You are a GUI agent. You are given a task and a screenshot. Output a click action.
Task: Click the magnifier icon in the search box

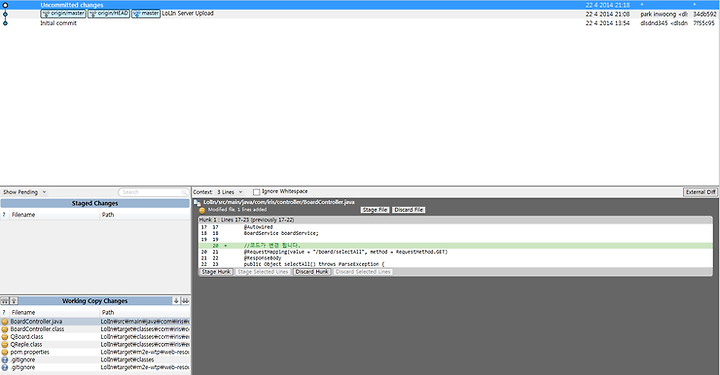pyautogui.click(x=184, y=192)
